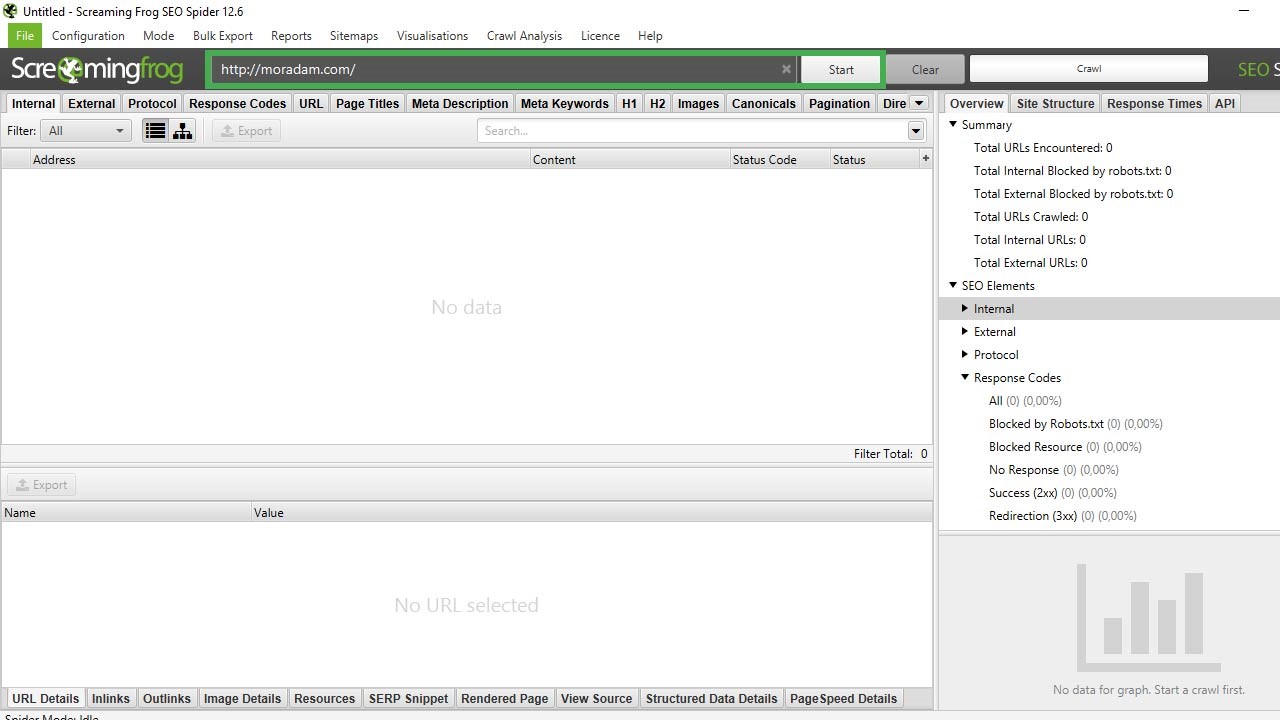1280x720 pixels.
Task: Switch to the Overview tab
Action: point(976,103)
